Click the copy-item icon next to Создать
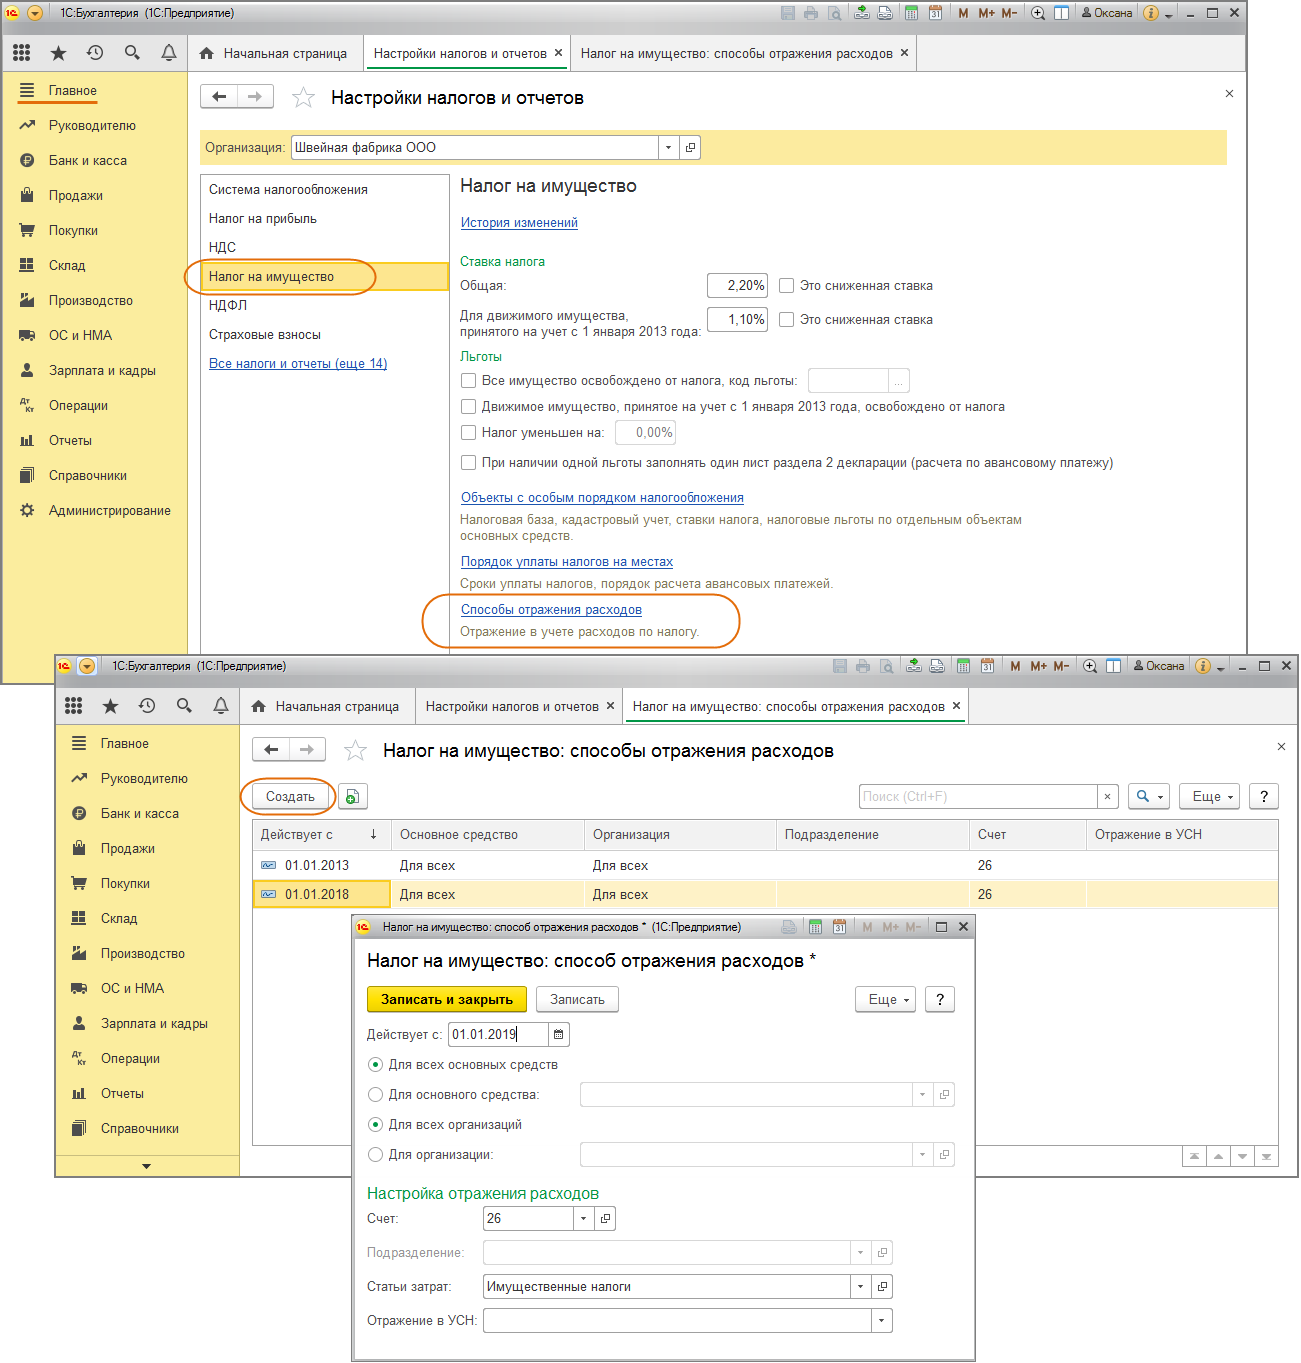This screenshot has height=1363, width=1301. pyautogui.click(x=352, y=796)
